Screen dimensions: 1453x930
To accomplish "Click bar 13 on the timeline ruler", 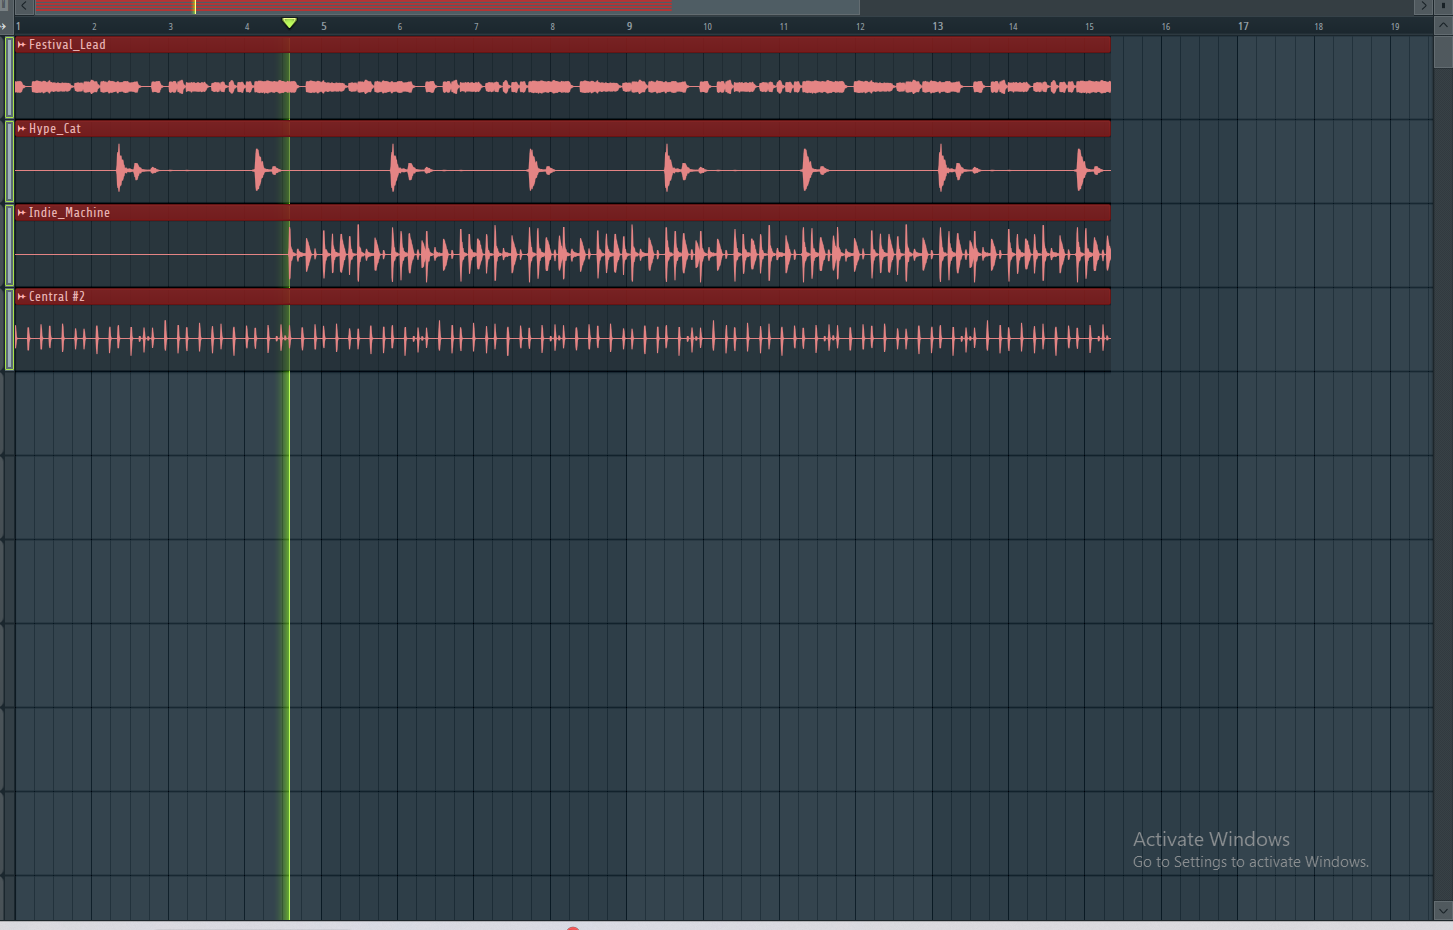I will click(x=938, y=26).
